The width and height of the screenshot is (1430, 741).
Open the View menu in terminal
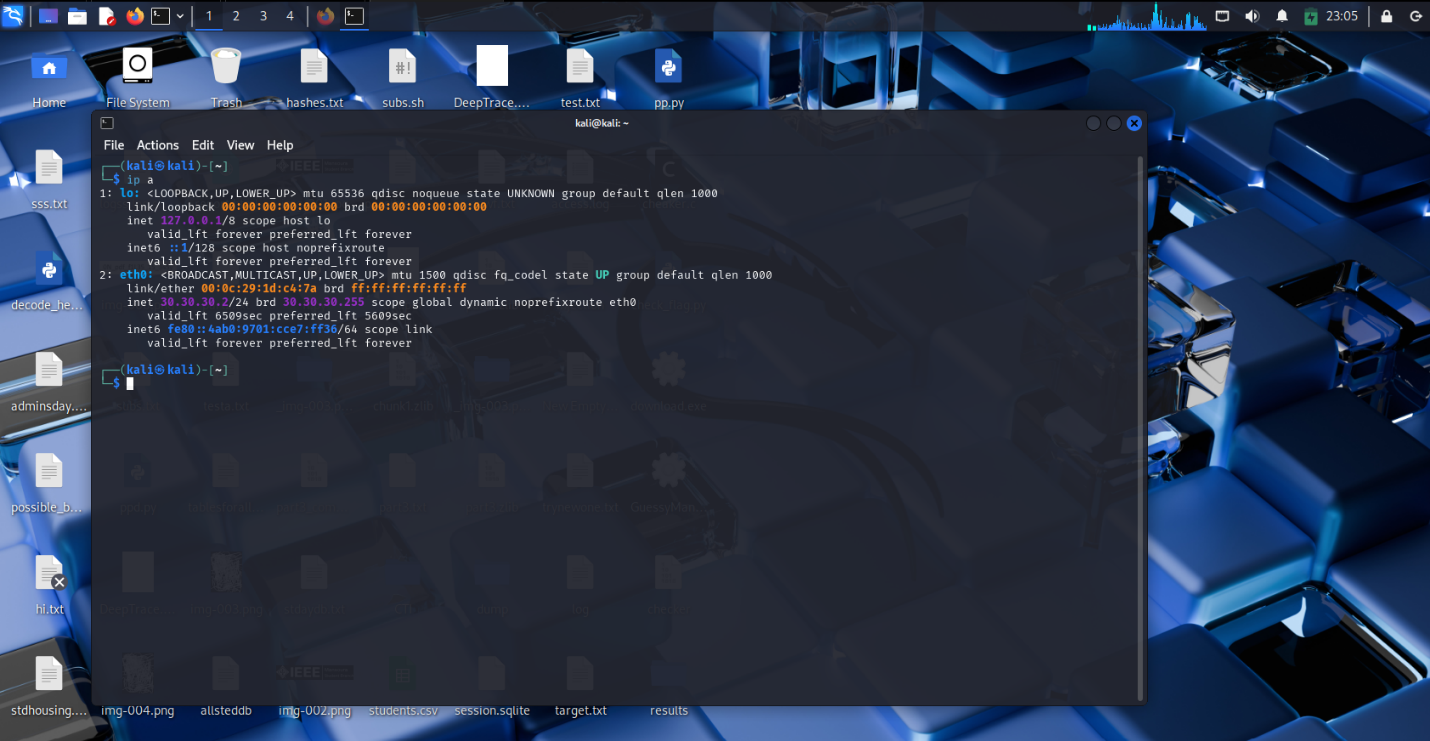pyautogui.click(x=240, y=145)
